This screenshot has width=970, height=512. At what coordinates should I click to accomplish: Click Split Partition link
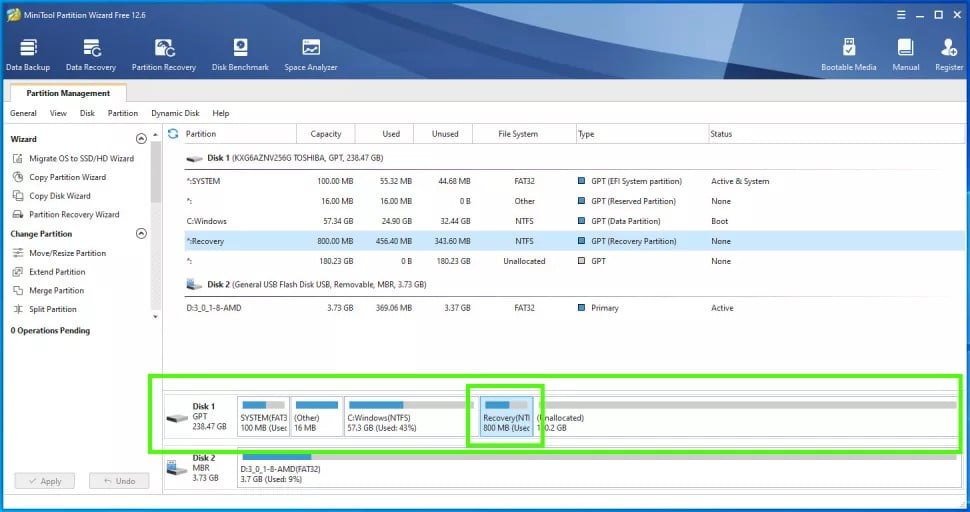click(53, 309)
